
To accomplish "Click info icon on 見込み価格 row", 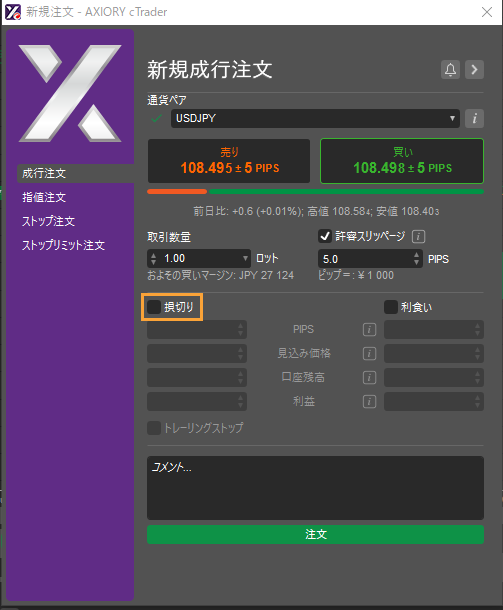I will click(370, 354).
